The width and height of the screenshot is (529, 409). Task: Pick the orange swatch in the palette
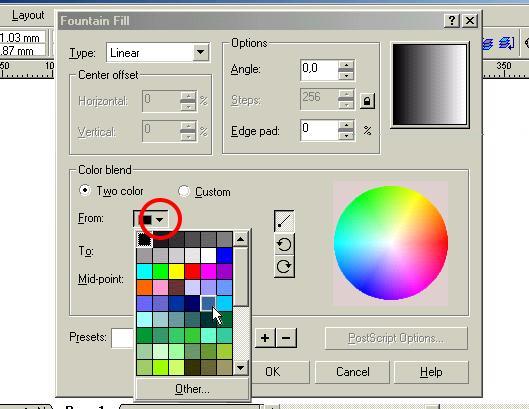pos(144,287)
